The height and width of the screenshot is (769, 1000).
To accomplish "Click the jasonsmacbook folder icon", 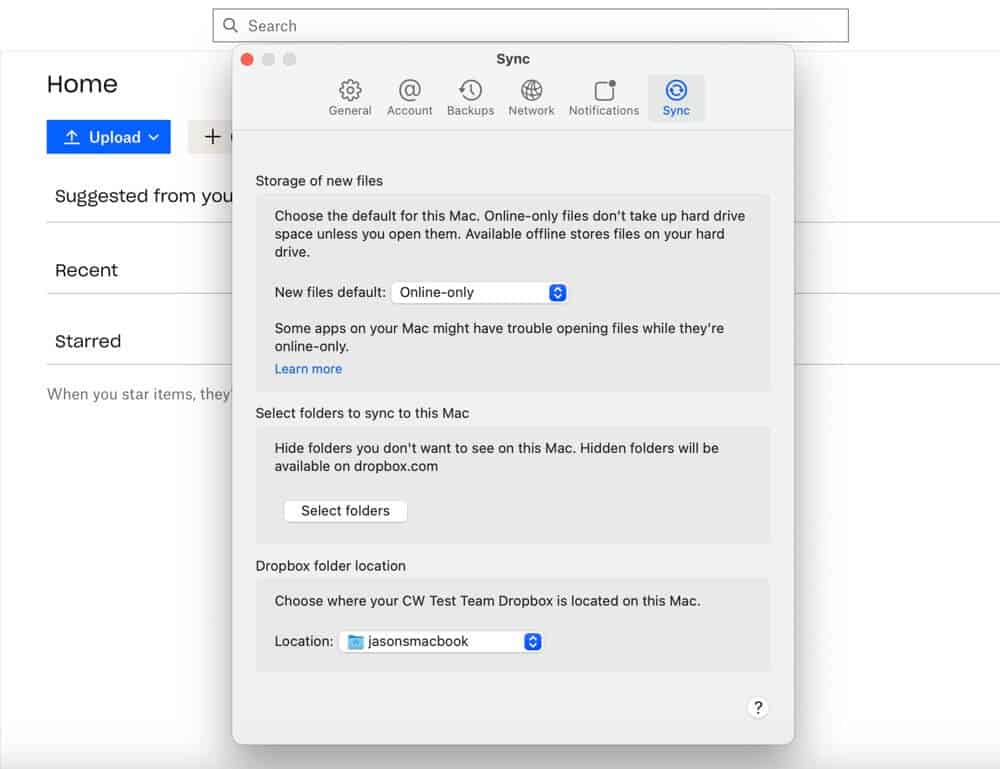I will tap(356, 641).
